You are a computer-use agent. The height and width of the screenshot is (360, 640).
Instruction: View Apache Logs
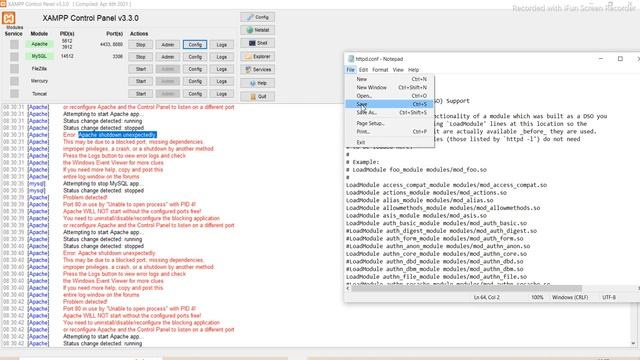222,44
